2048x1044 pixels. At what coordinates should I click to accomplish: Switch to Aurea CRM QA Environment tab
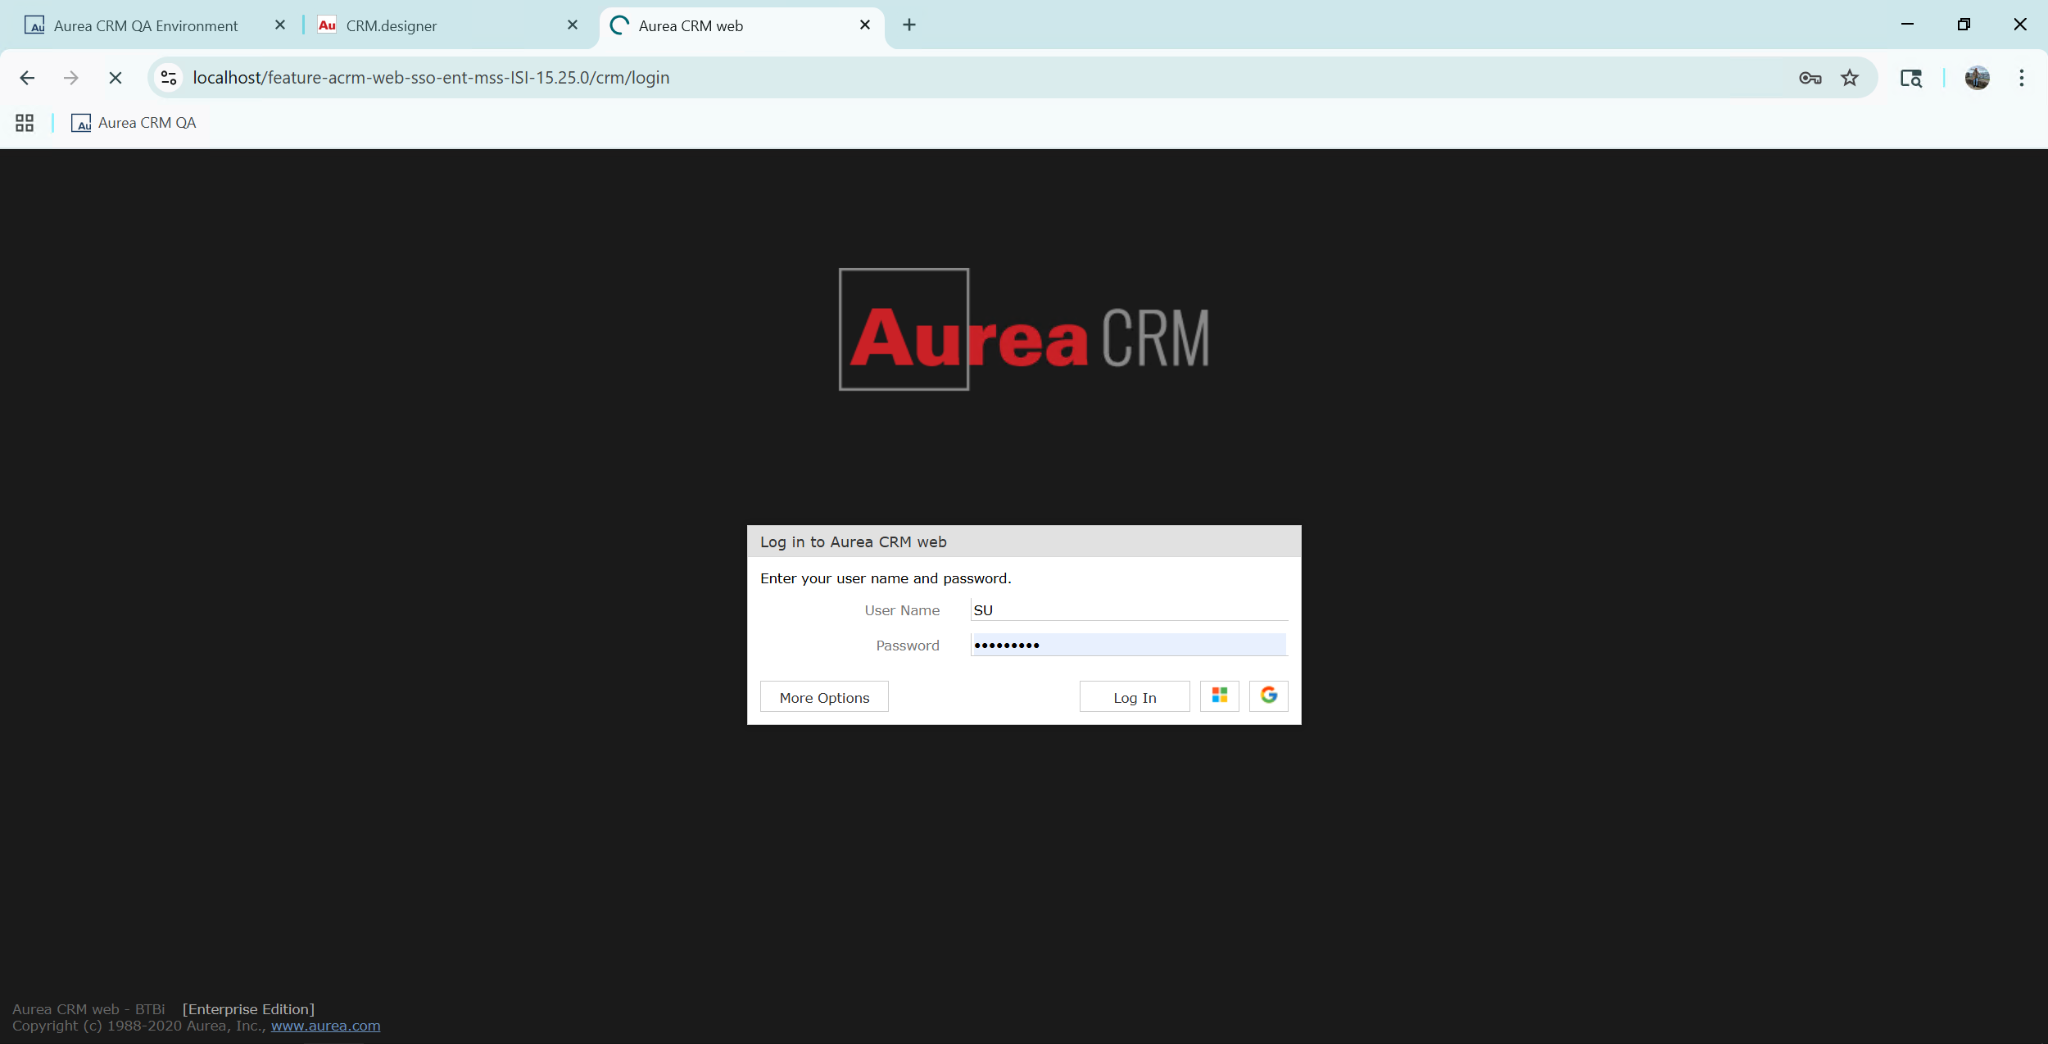point(145,26)
